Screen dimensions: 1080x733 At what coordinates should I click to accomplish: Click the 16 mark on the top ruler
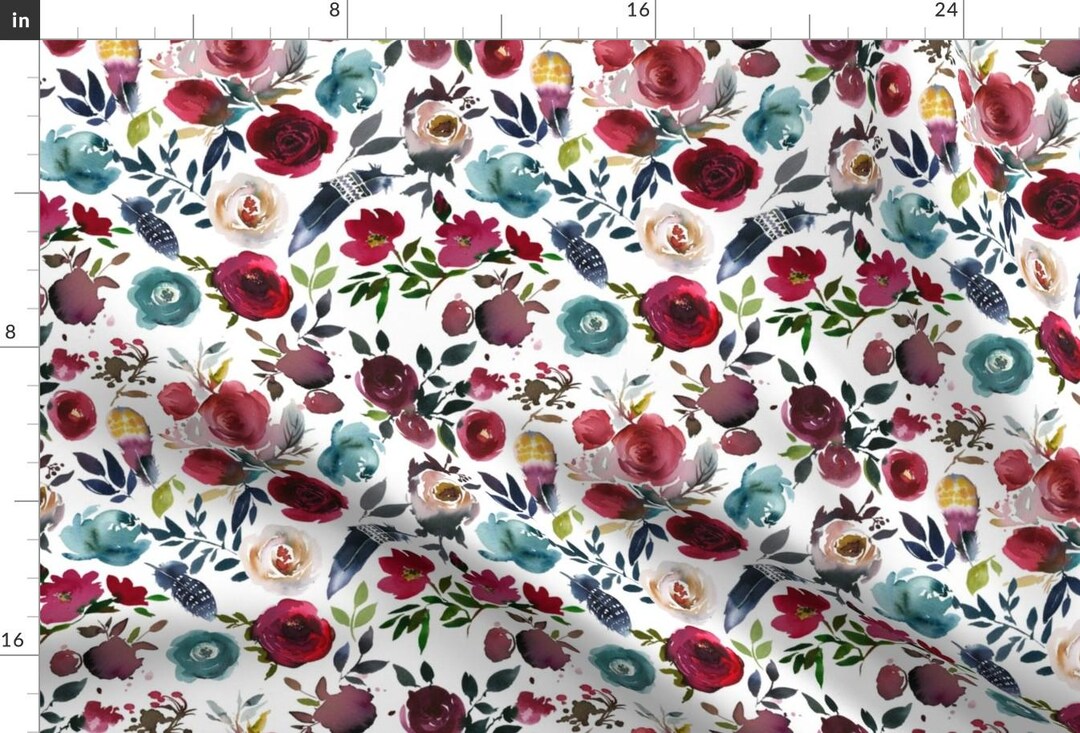638,10
